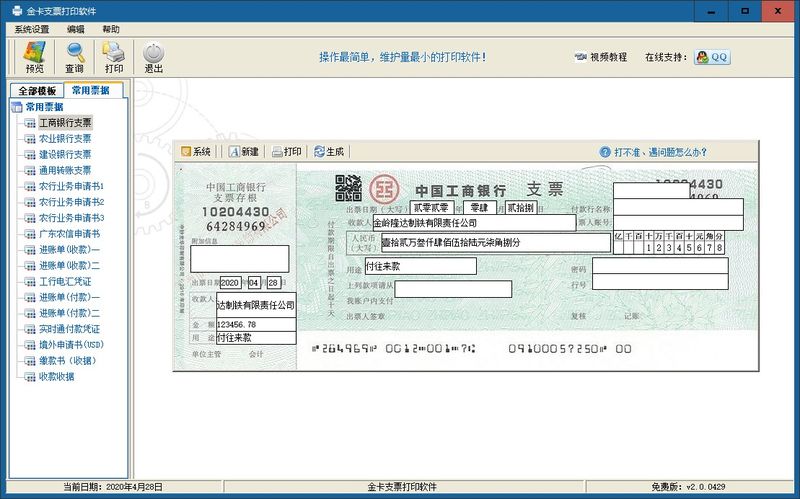
Task: Click 生成 in the cheque toolbar
Action: (329, 152)
